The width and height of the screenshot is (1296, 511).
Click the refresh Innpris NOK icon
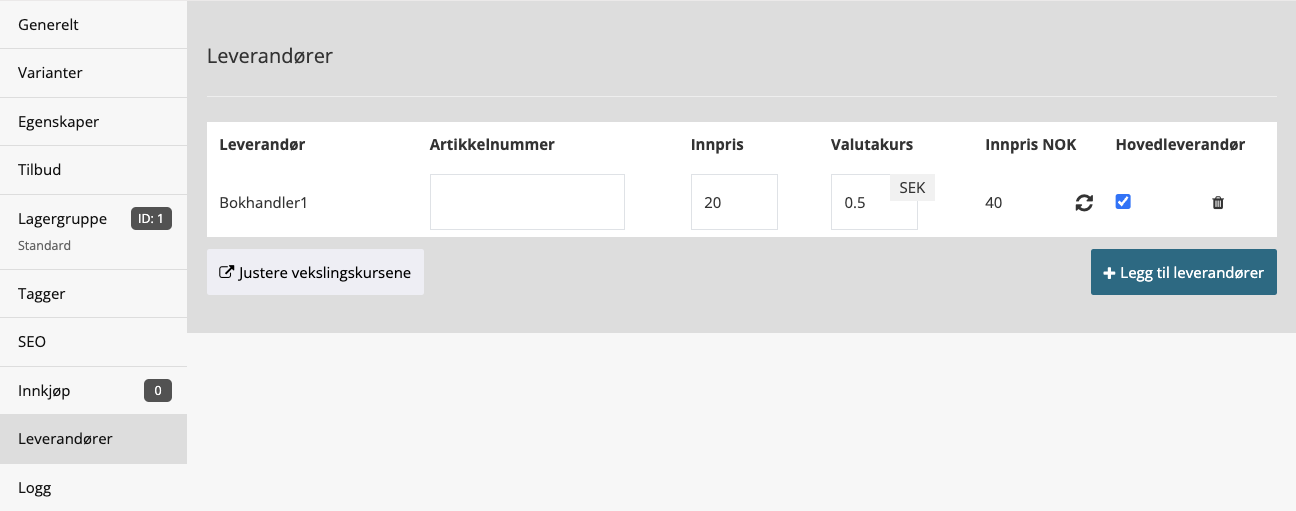1084,203
